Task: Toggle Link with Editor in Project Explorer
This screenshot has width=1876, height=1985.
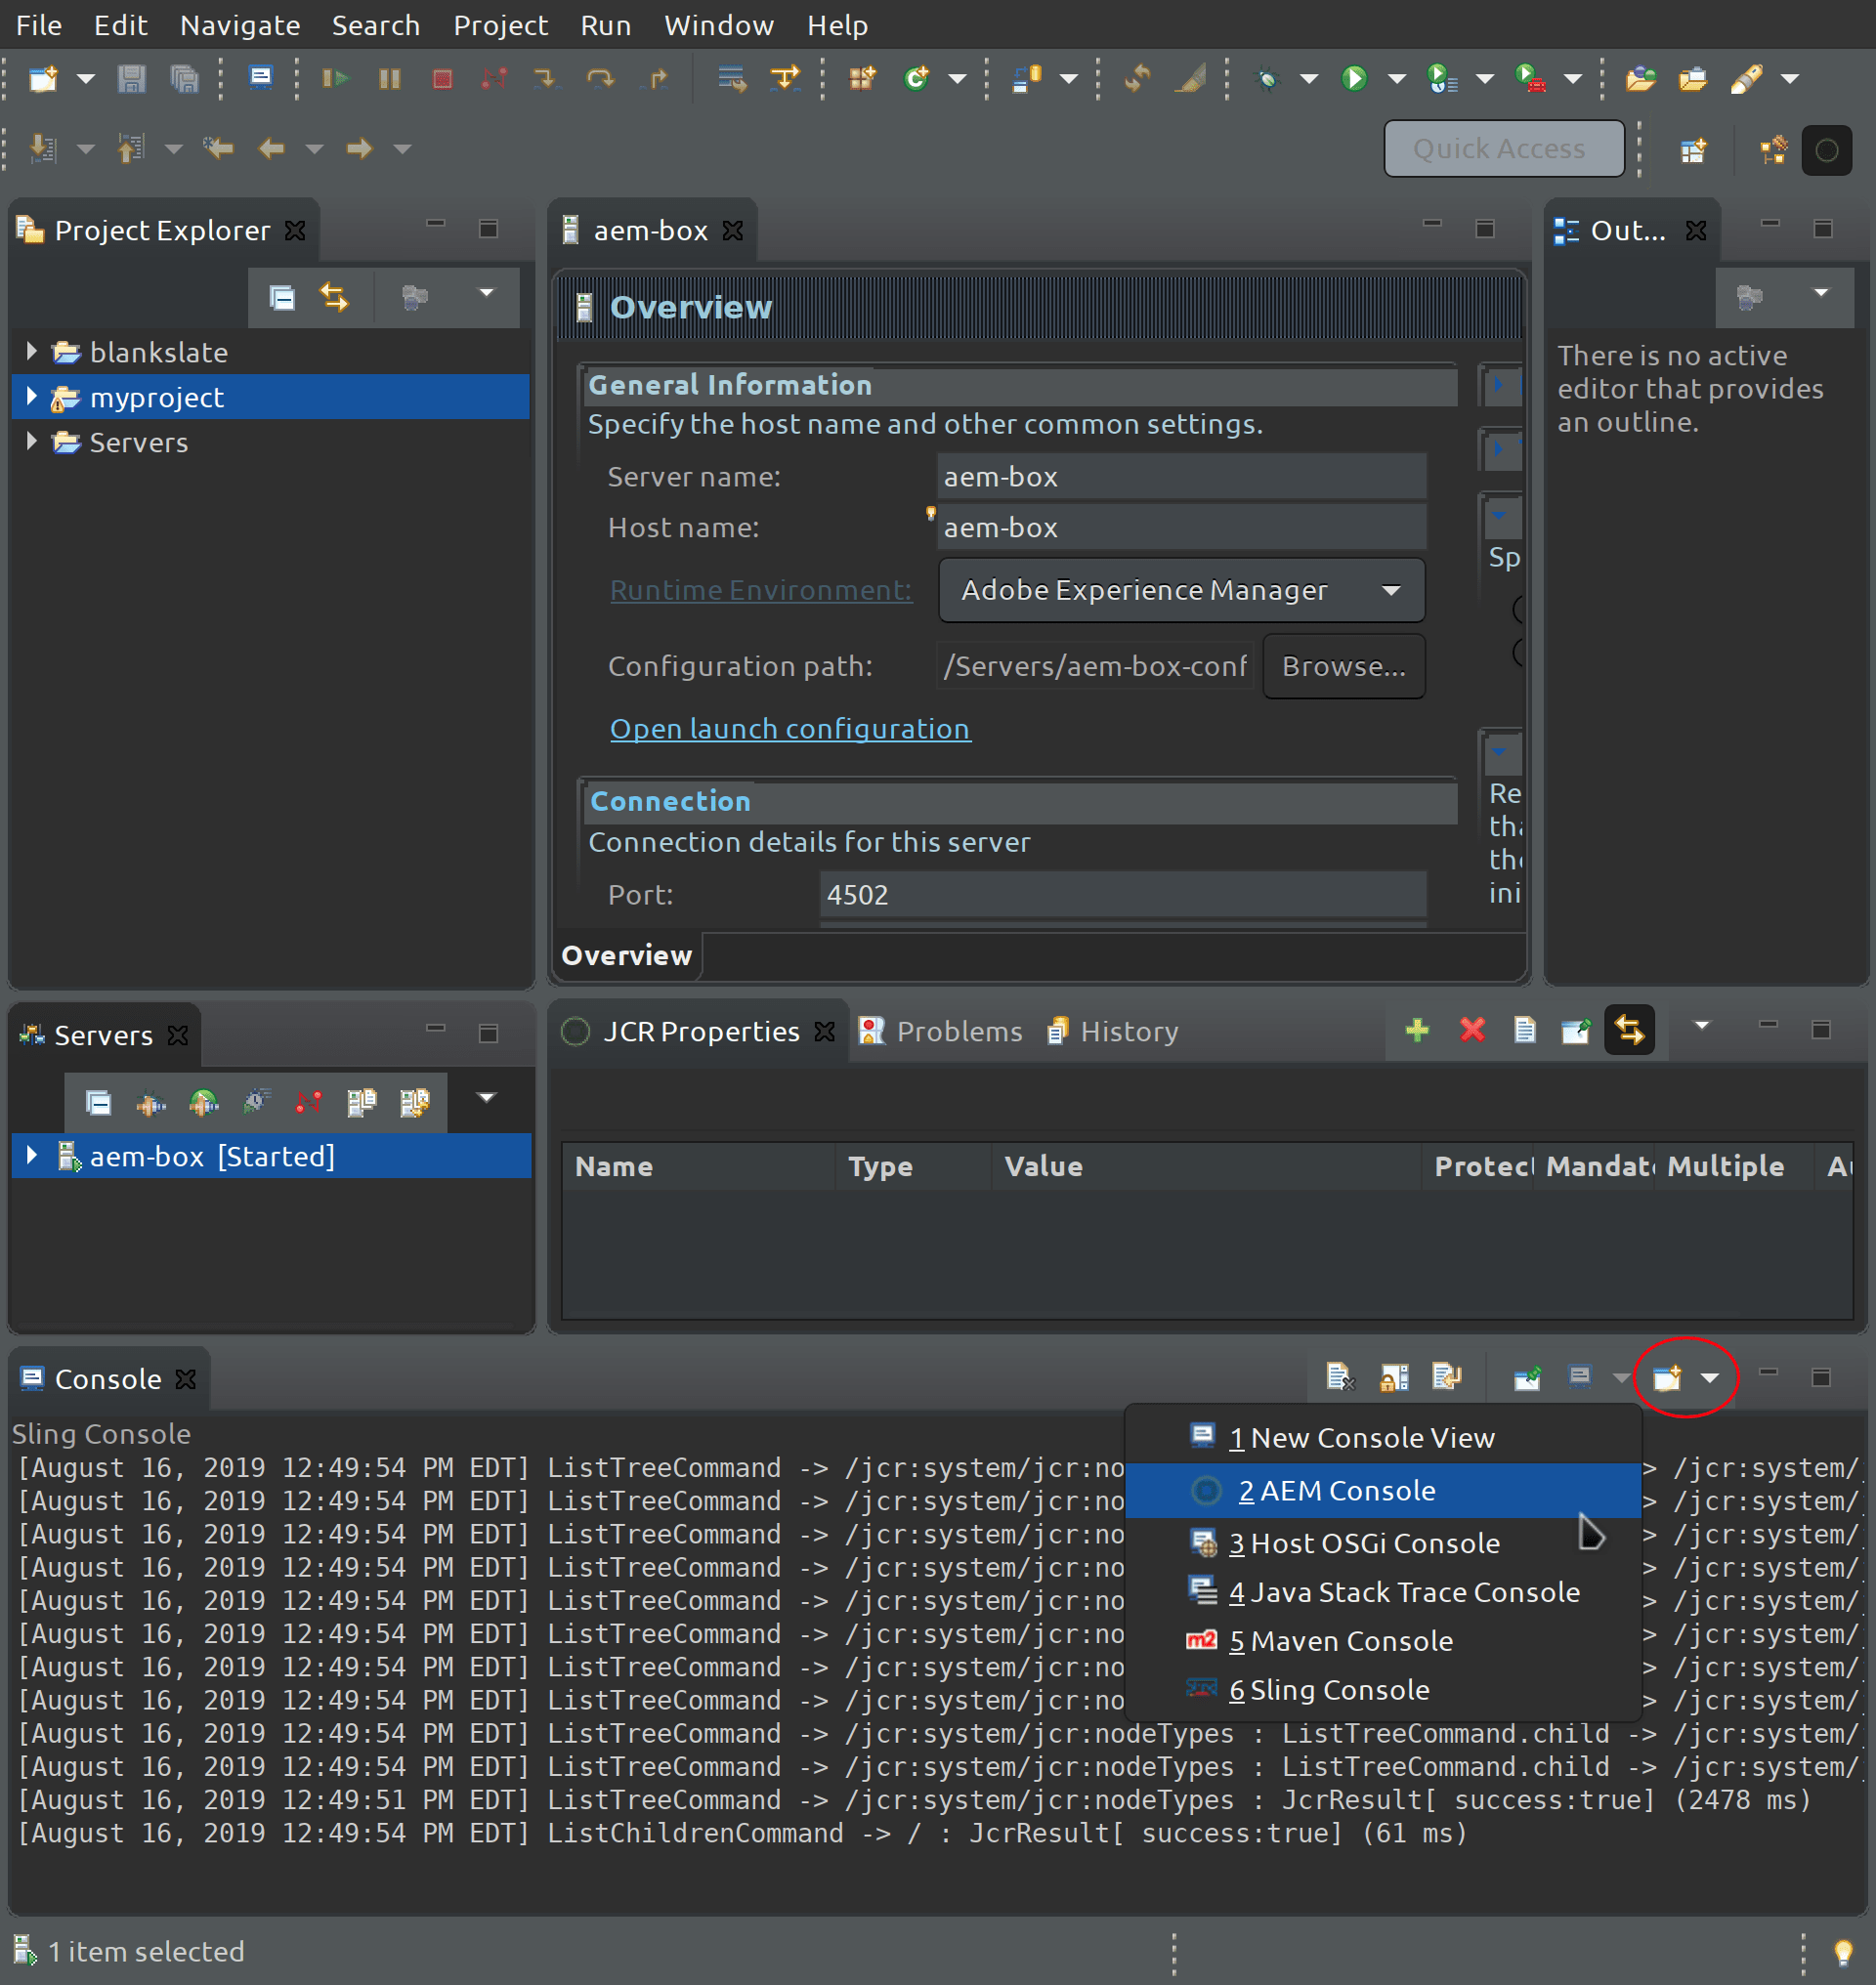Action: click(x=334, y=297)
